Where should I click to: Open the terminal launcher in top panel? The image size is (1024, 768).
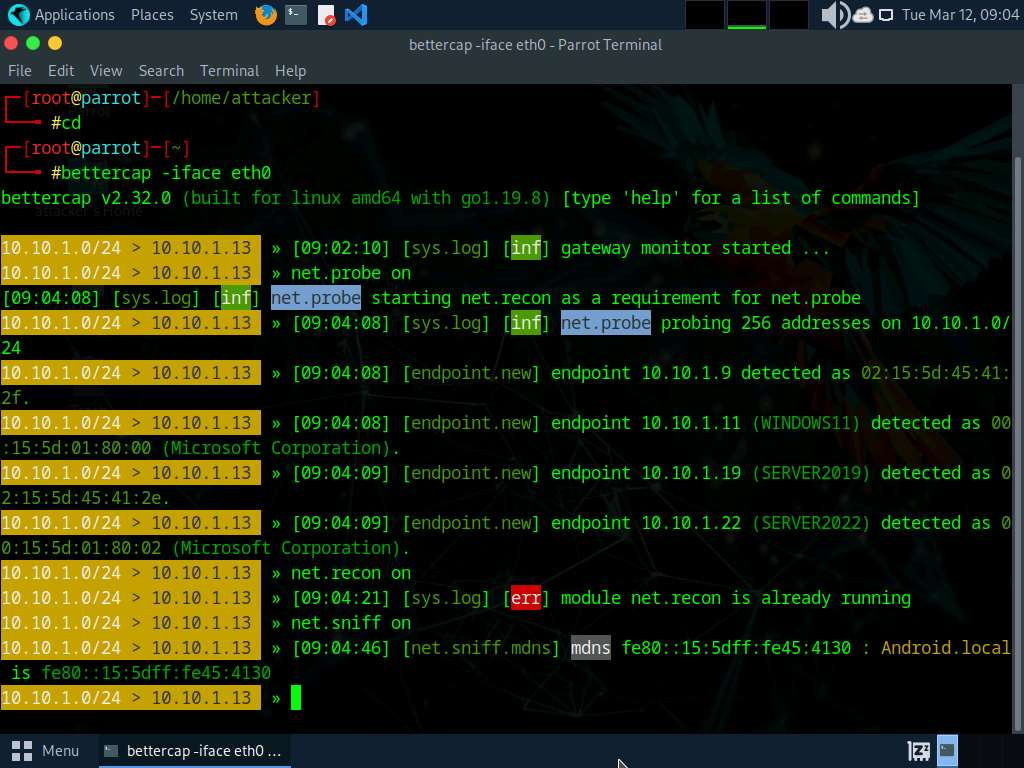click(295, 15)
